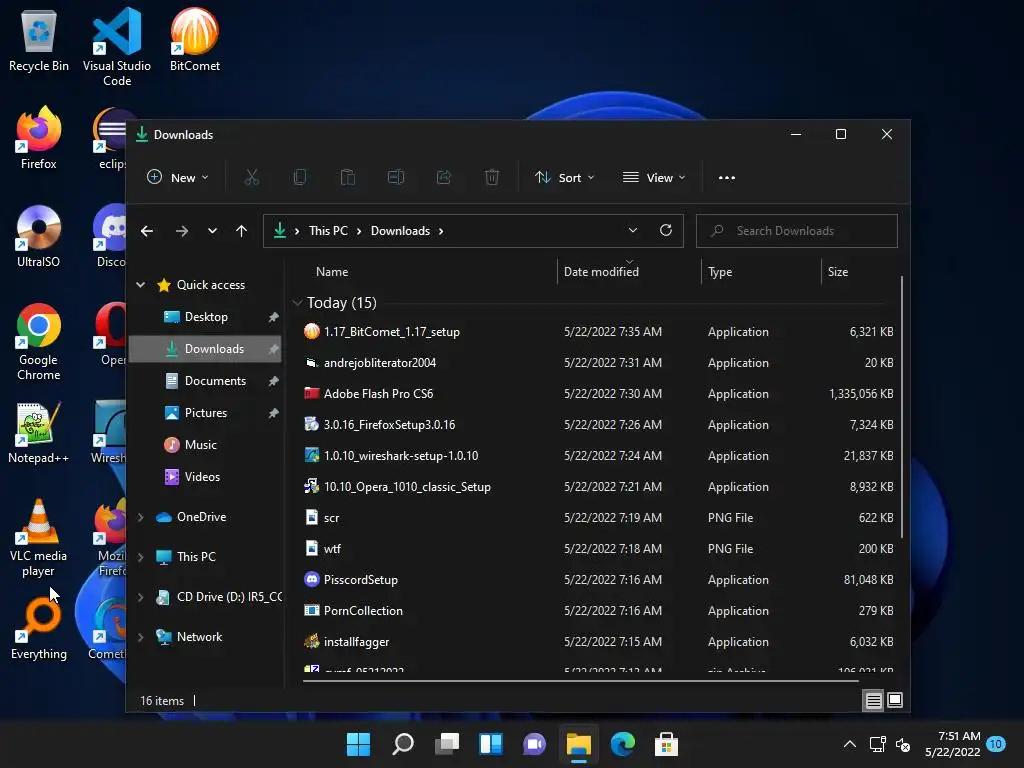Switch to large thumbnails view icon
Viewport: 1024px width, 768px height.
(895, 701)
